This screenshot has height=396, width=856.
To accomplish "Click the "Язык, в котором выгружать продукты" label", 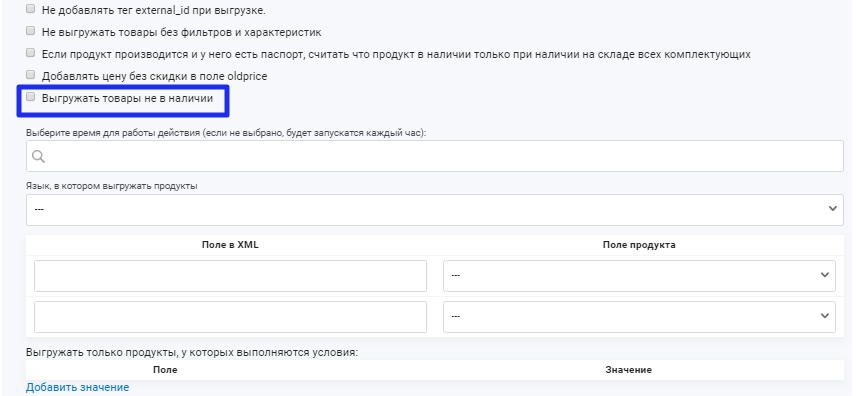I will [x=111, y=186].
